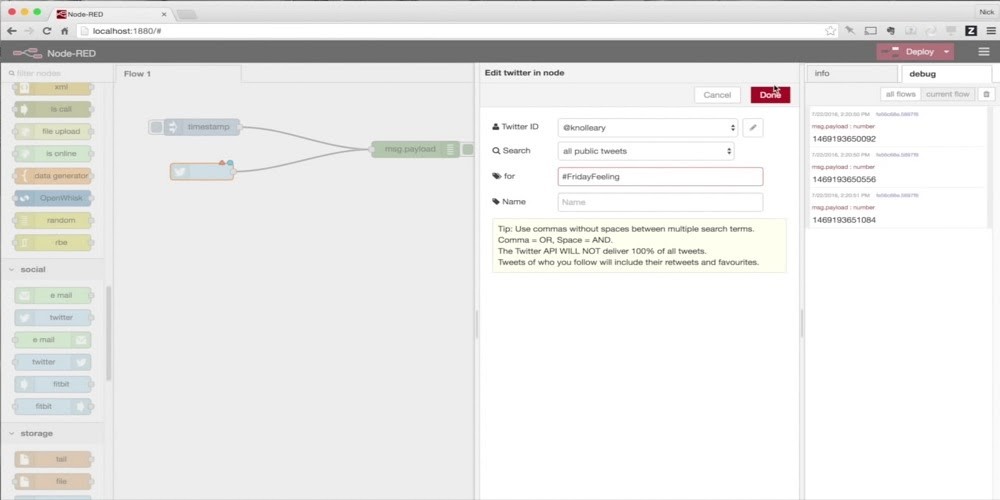This screenshot has height=500, width=1000.
Task: Click the browser reload icon
Action: pos(46,31)
